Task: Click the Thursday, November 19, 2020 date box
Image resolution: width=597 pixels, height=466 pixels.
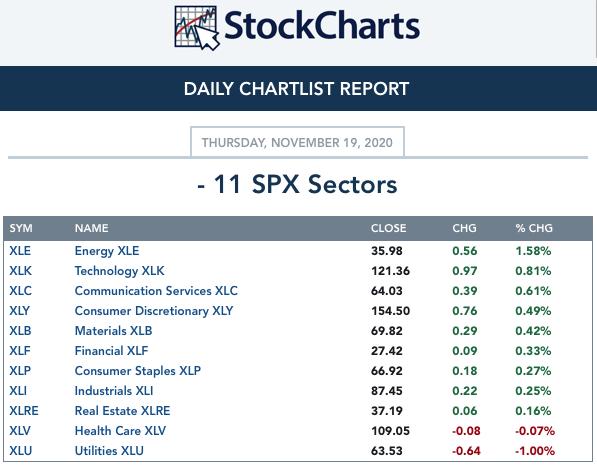Action: [297, 142]
